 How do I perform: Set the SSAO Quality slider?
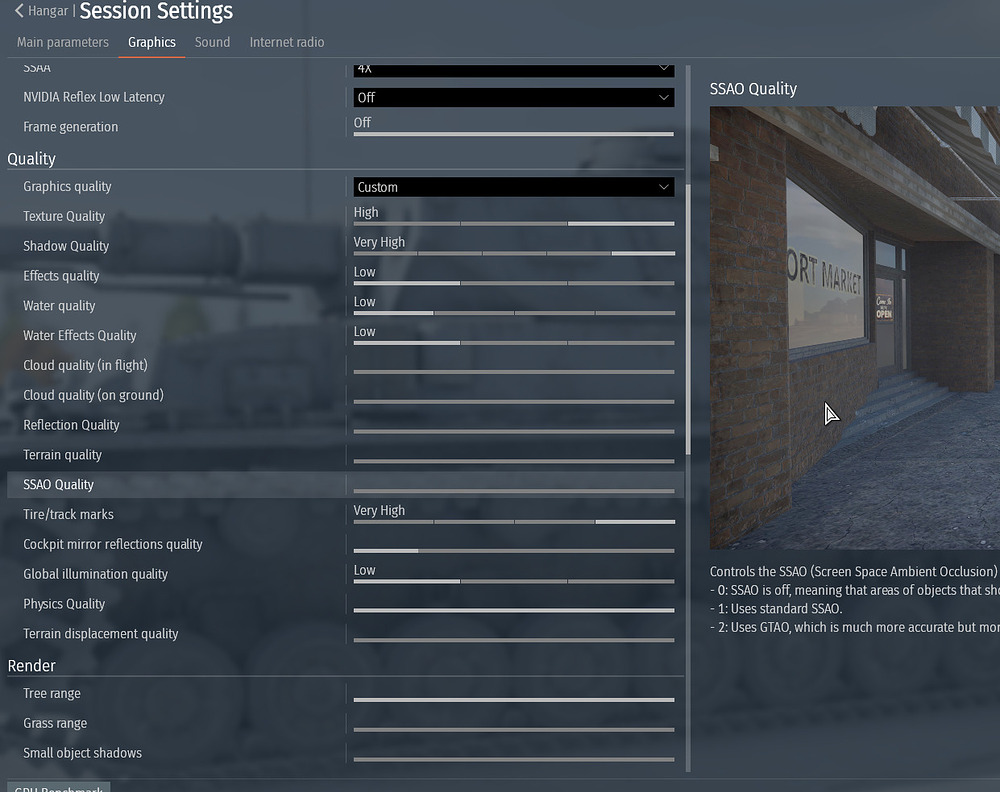[513, 491]
